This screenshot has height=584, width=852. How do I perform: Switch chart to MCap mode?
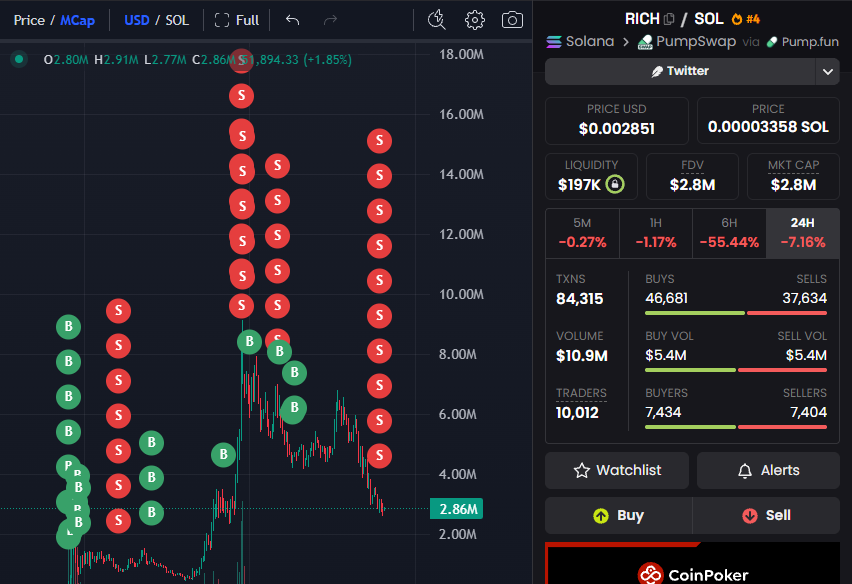click(x=77, y=20)
